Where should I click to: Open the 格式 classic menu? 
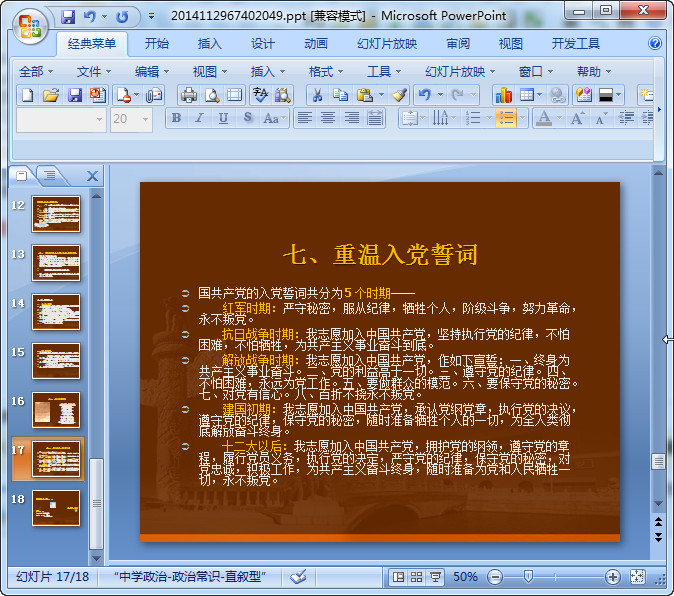[x=326, y=71]
